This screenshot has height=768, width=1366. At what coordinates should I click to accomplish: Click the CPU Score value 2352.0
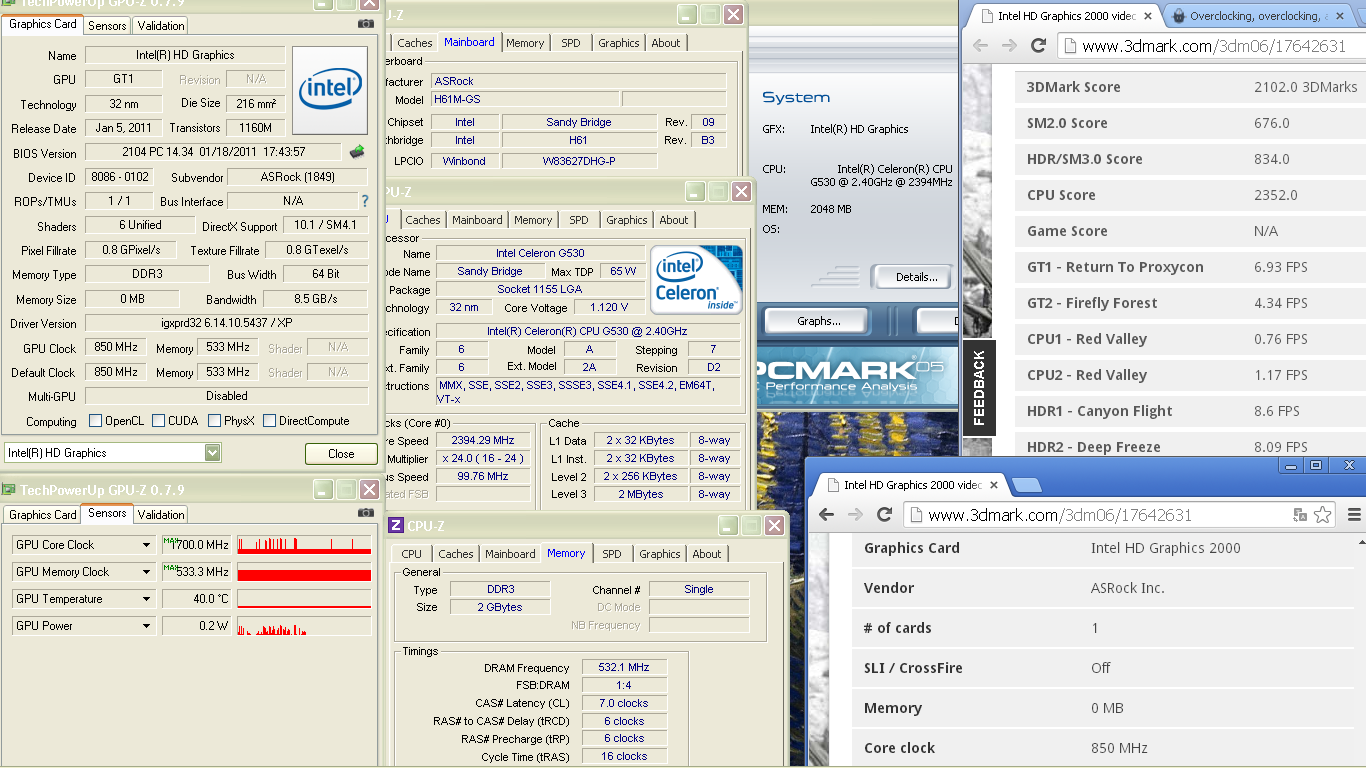(1276, 195)
